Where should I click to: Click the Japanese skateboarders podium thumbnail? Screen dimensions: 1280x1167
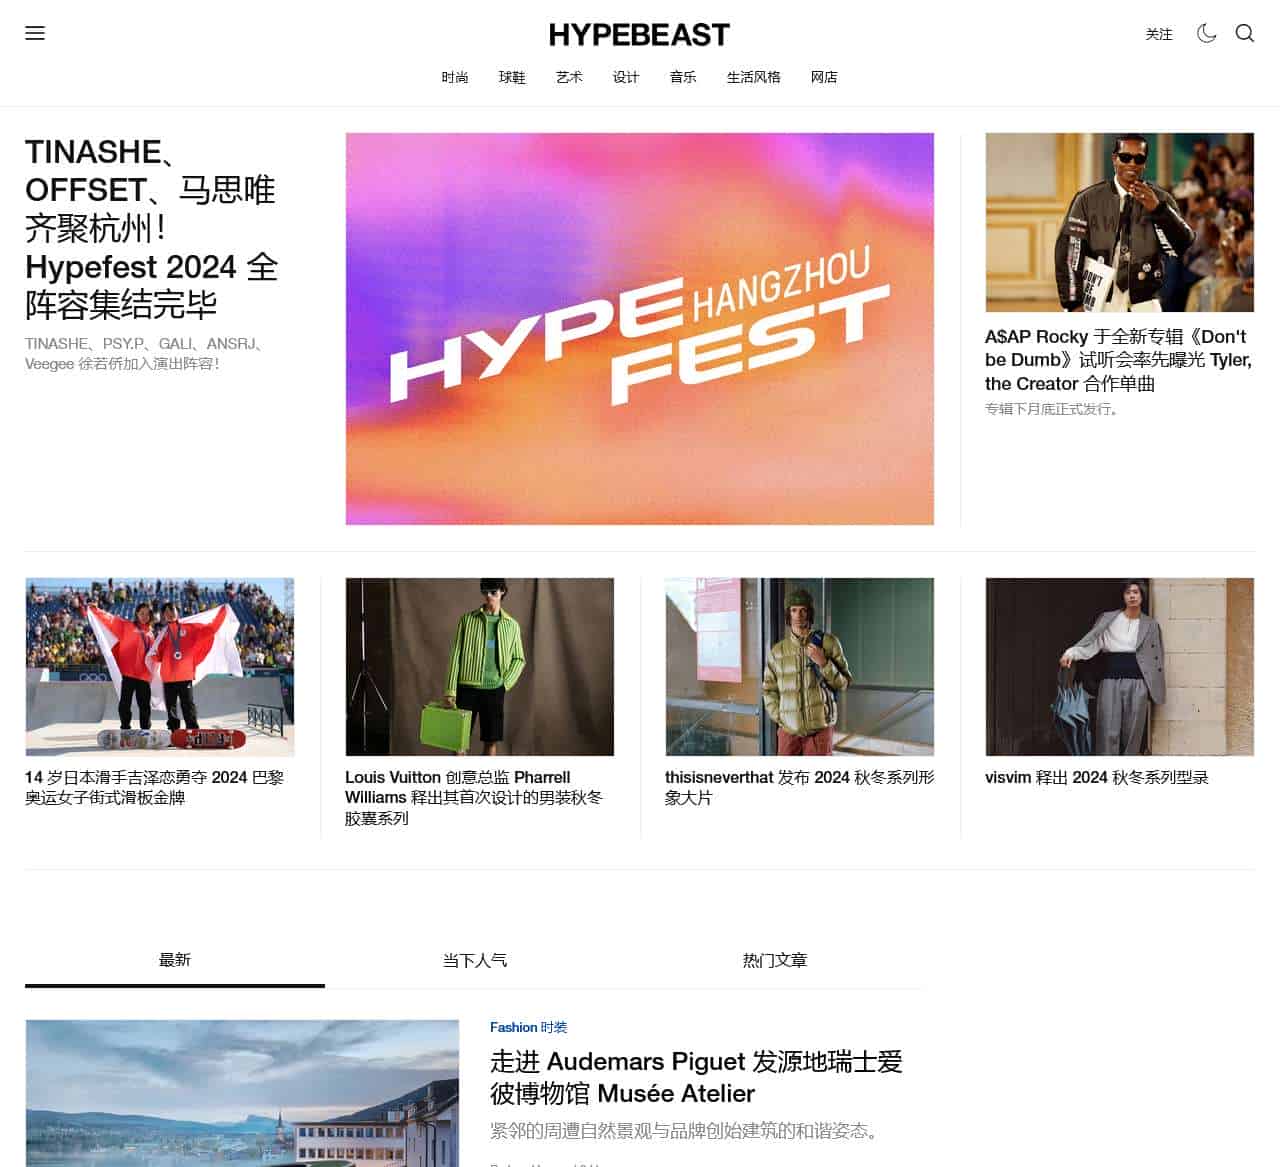pos(160,666)
